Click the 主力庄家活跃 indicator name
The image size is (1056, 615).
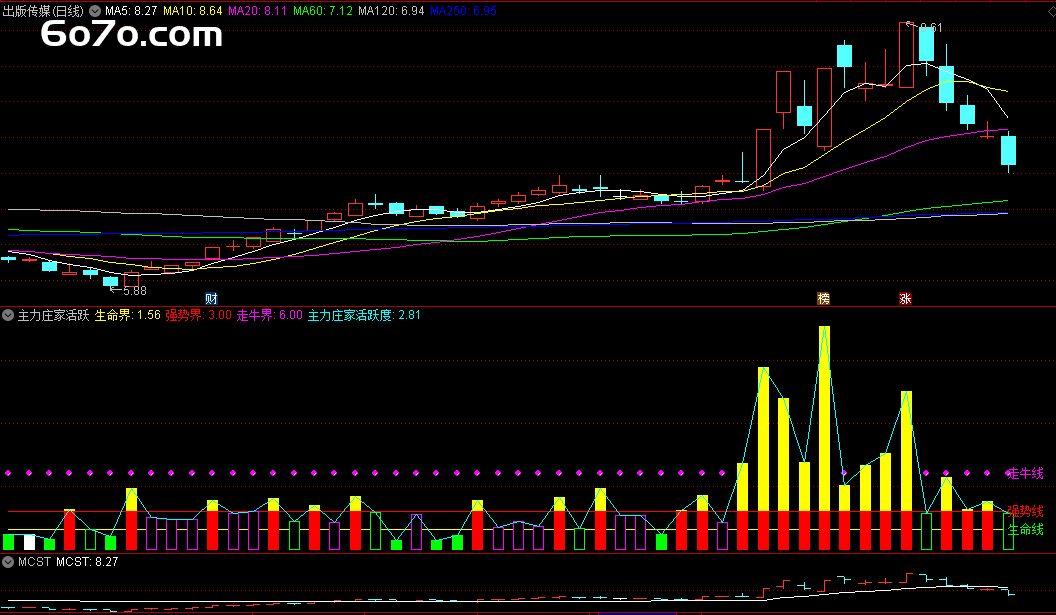click(x=53, y=315)
